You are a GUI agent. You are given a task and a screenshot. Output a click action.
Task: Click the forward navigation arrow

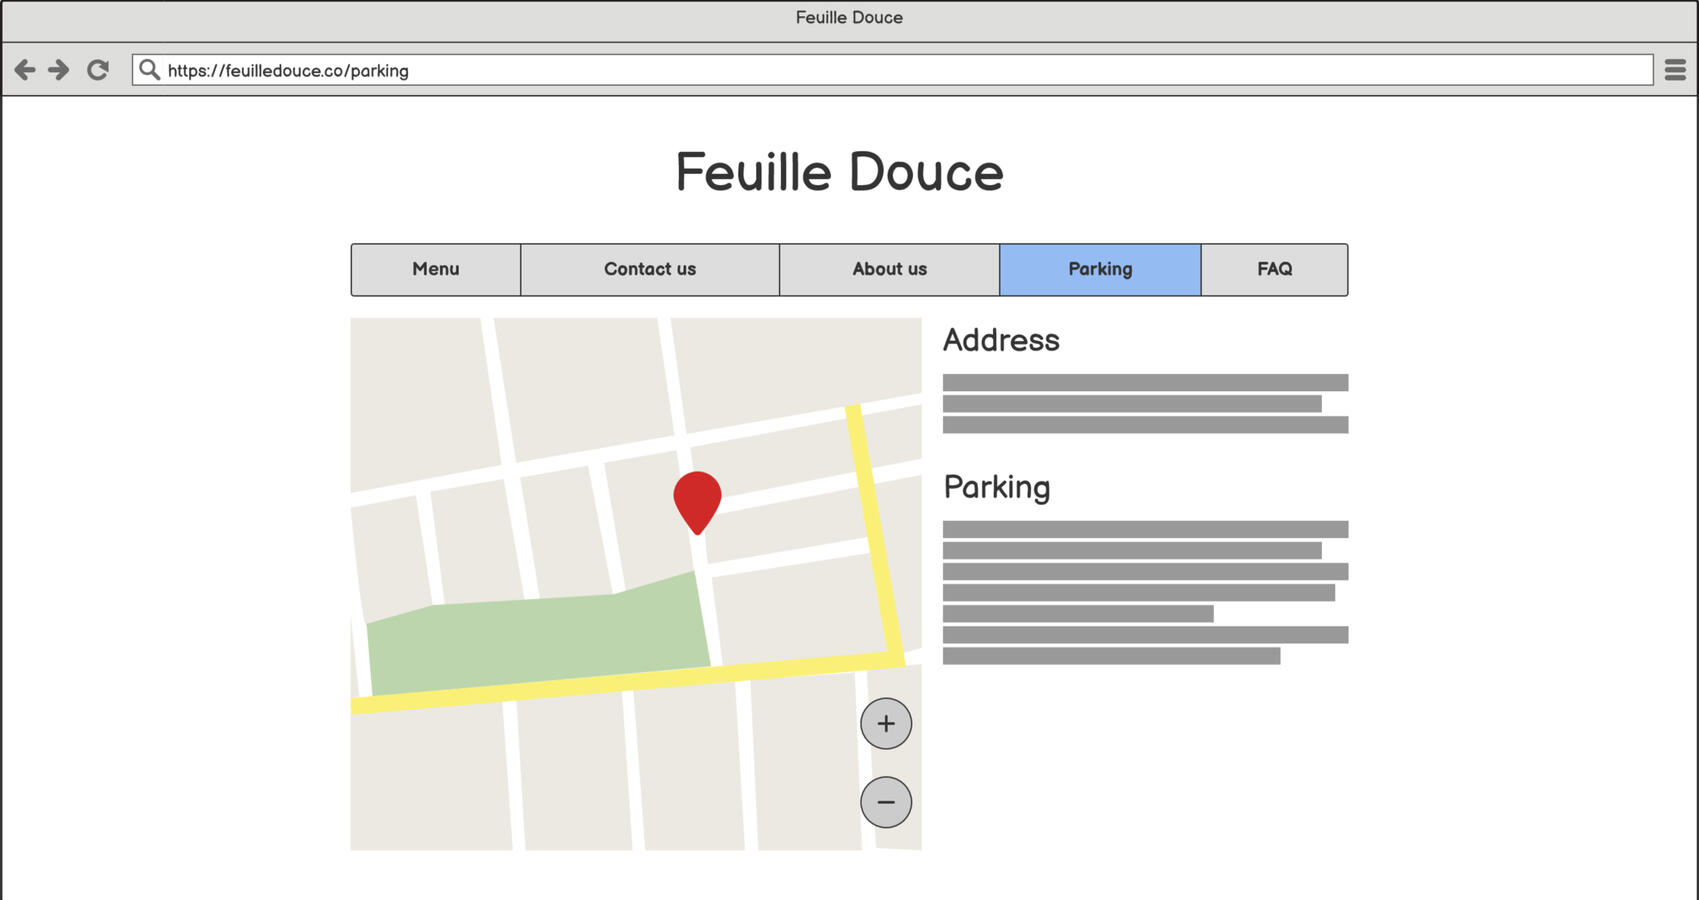(x=58, y=70)
